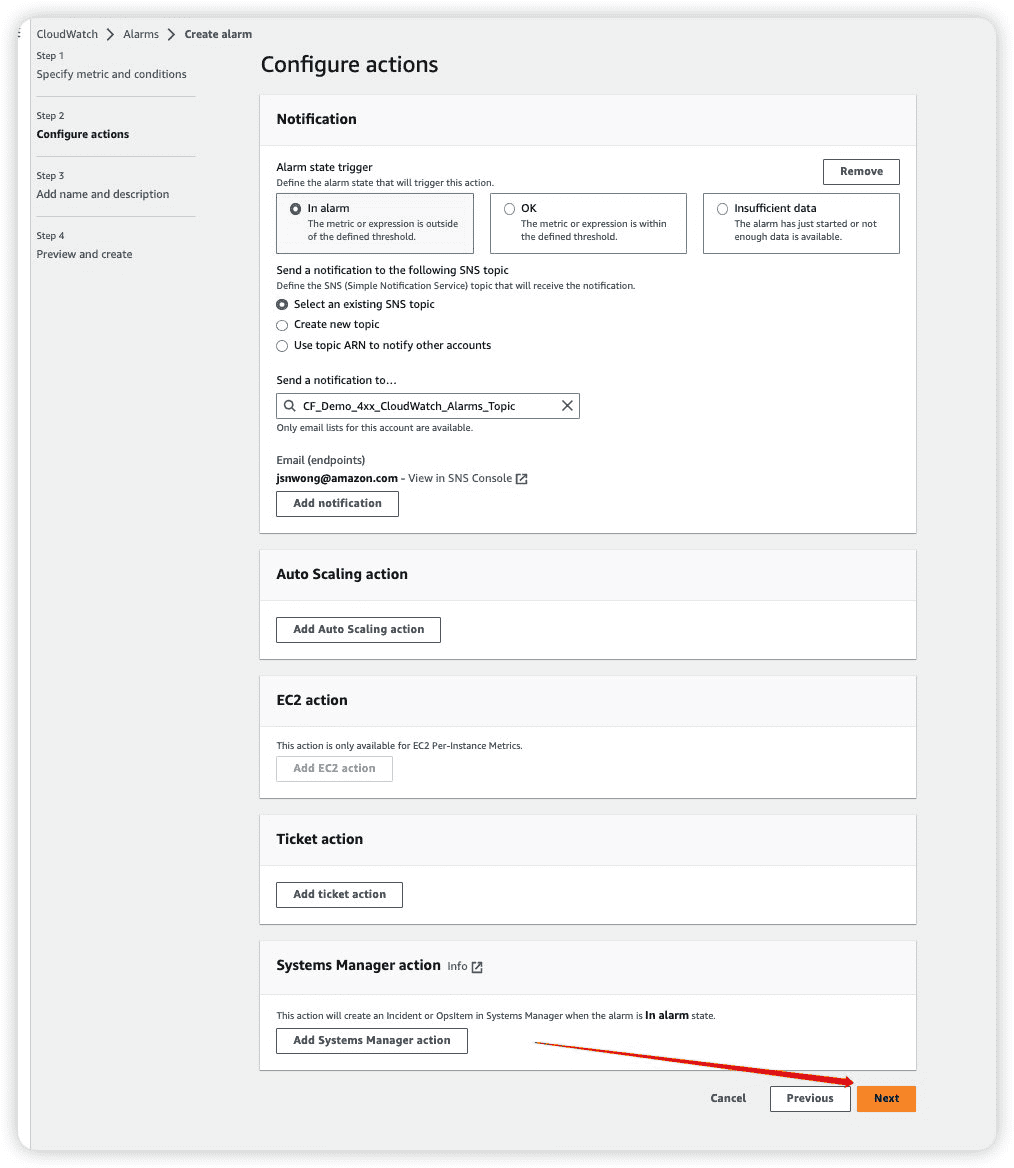
Task: Click Add Systems Manager action button
Action: [x=372, y=1041]
